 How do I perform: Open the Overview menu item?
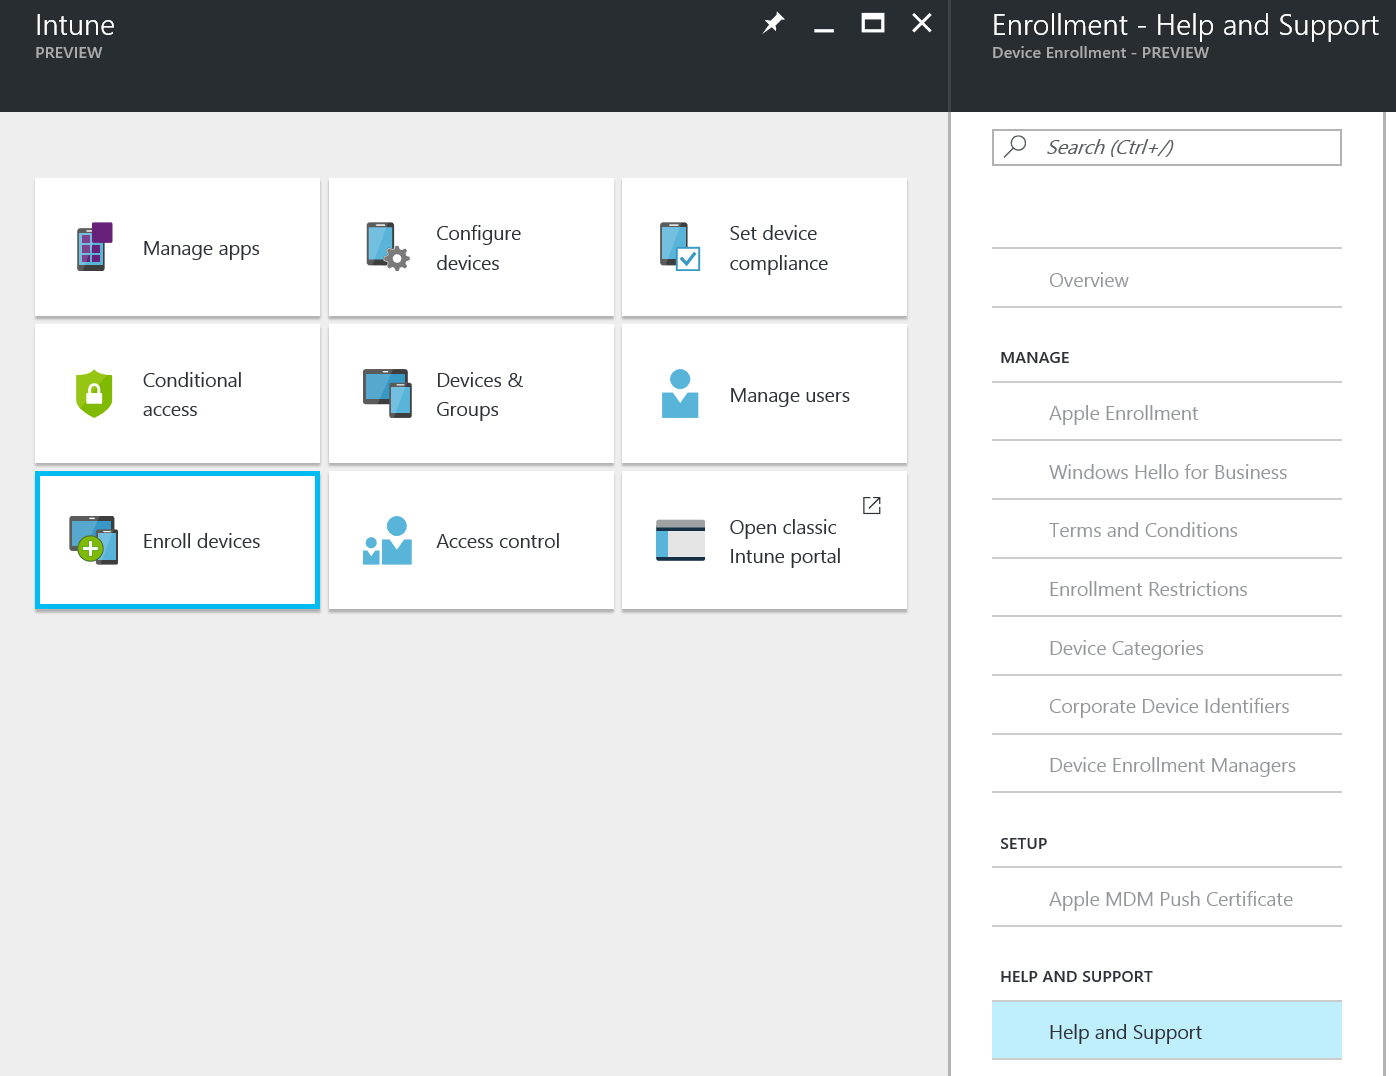pyautogui.click(x=1088, y=280)
